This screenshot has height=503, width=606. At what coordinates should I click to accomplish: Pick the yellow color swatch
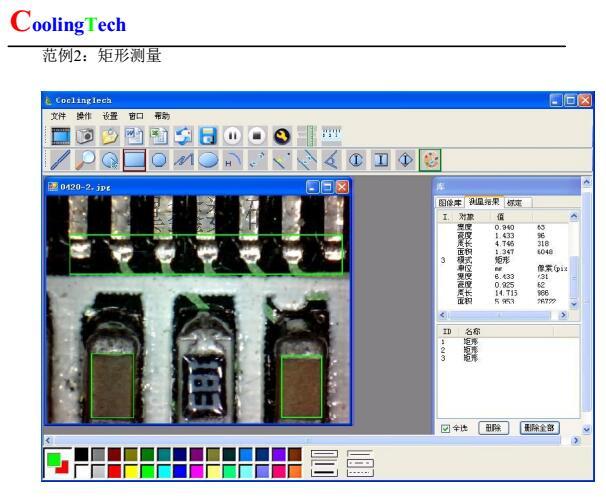(x=131, y=471)
